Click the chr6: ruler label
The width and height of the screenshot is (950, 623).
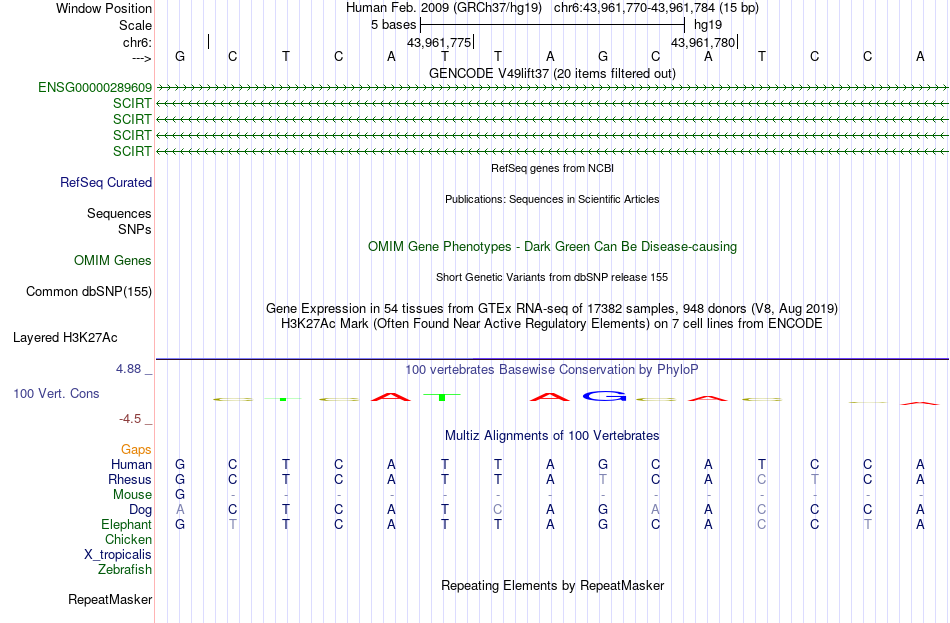pyautogui.click(x=138, y=42)
